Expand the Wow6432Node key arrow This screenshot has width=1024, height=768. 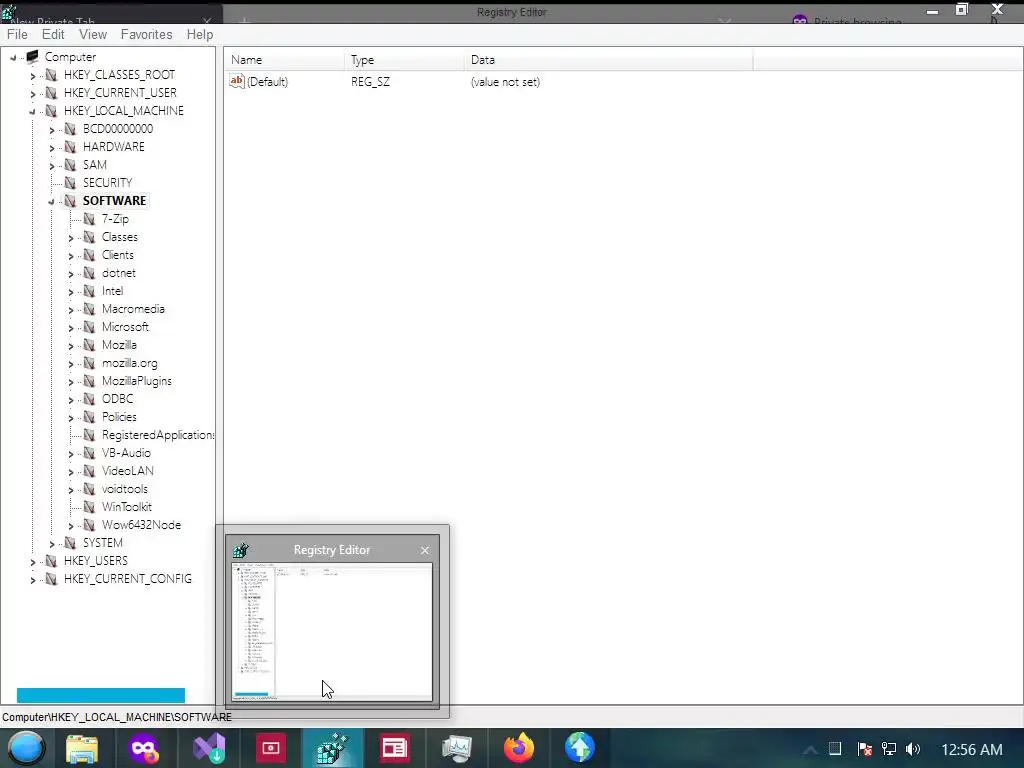(71, 526)
